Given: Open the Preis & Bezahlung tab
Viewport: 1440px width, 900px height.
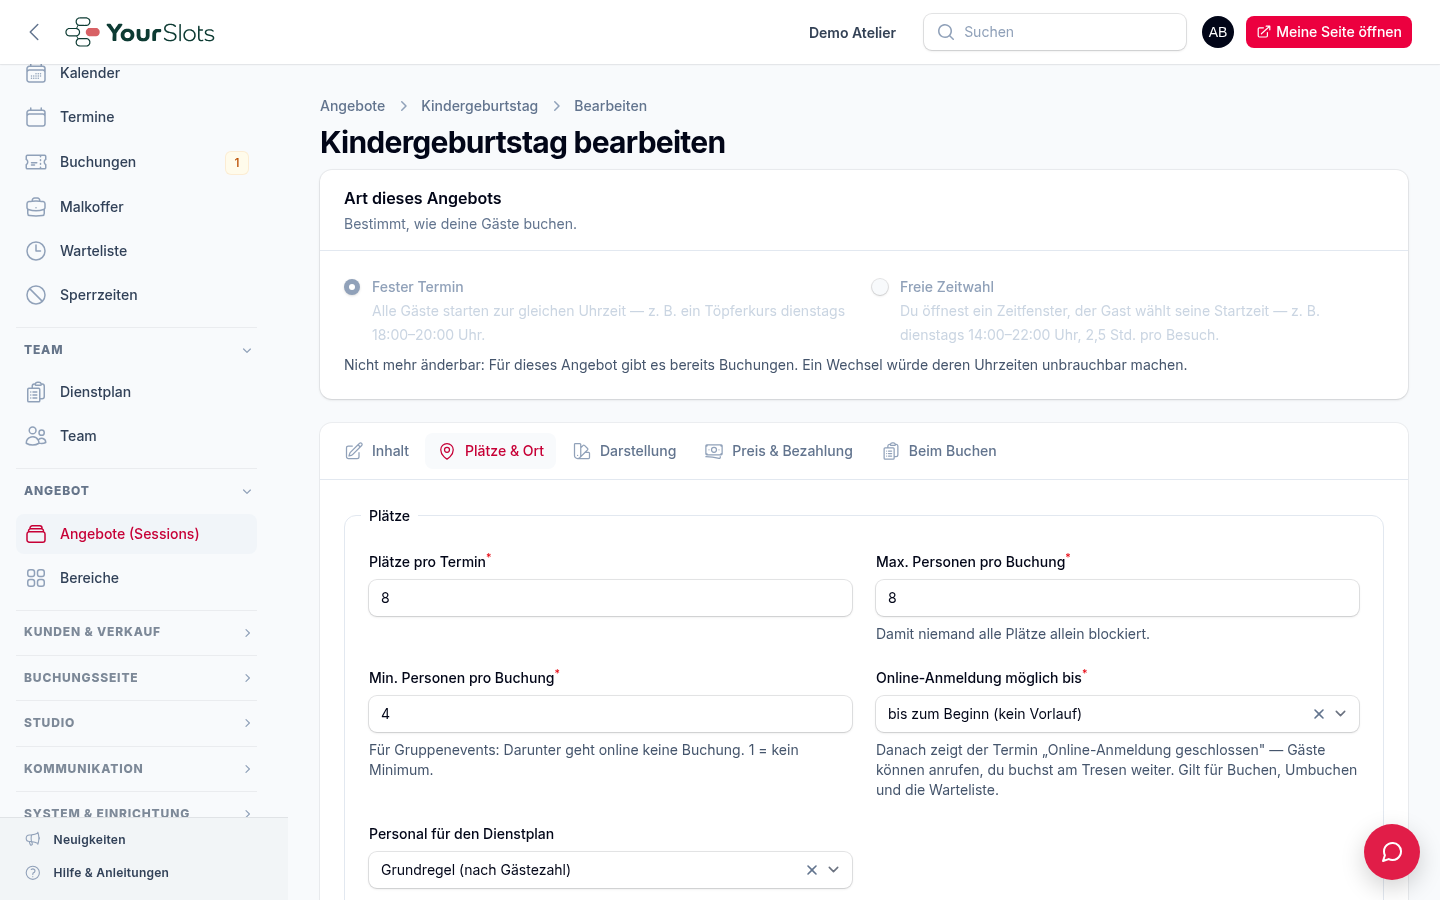Looking at the screenshot, I should point(779,451).
